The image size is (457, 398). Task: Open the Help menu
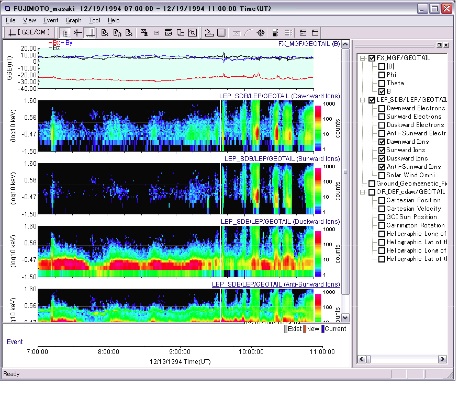(x=113, y=20)
